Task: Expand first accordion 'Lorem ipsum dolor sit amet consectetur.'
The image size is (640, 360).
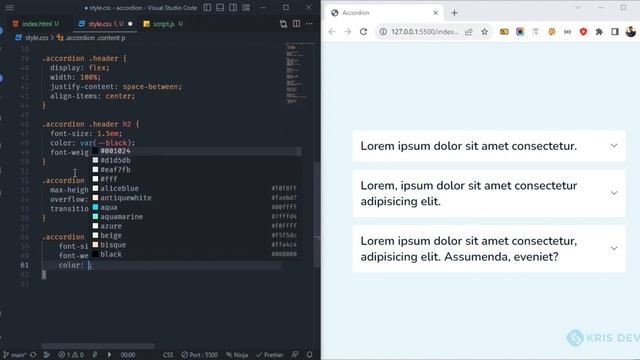Action: pyautogui.click(x=489, y=146)
